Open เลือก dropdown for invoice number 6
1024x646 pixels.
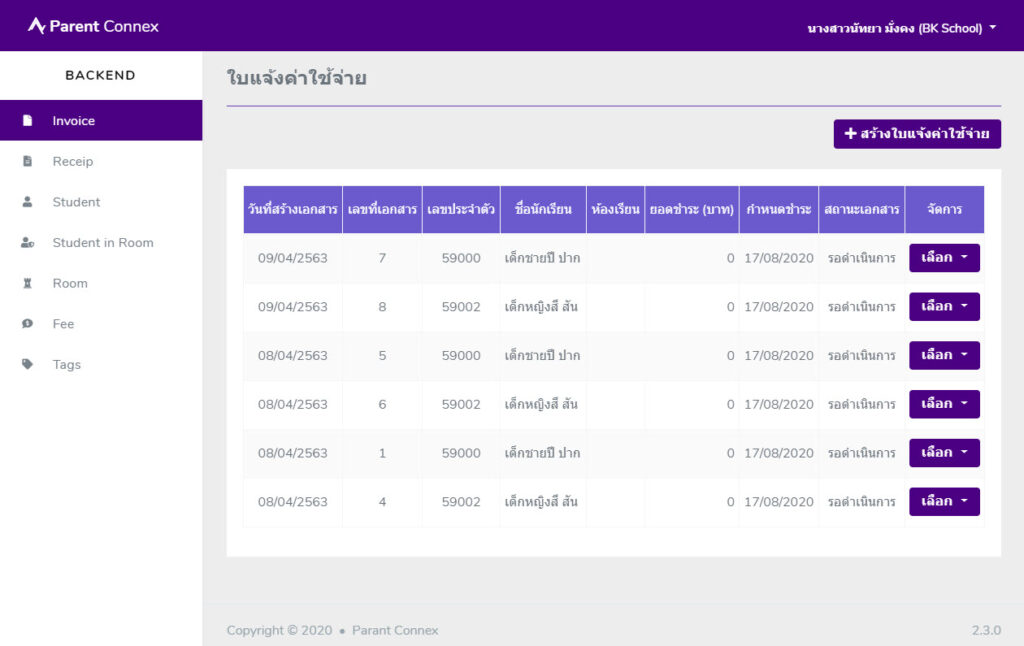click(943, 404)
